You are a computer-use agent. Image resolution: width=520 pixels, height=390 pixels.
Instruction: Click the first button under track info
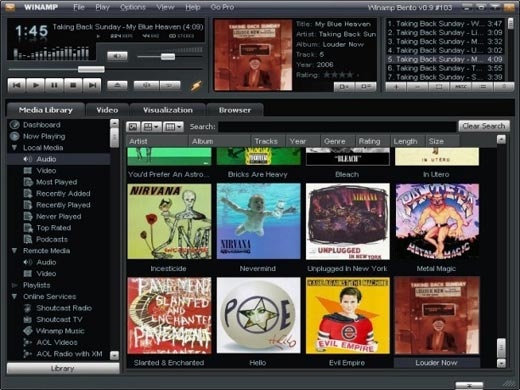(x=344, y=87)
